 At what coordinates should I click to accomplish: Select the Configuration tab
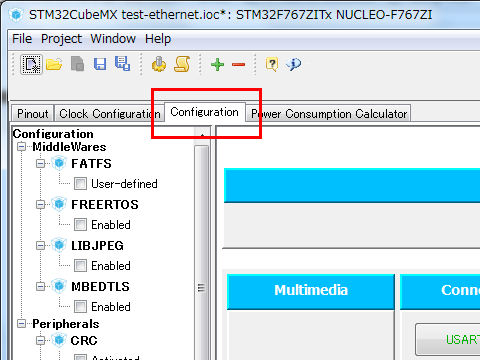[x=205, y=112]
